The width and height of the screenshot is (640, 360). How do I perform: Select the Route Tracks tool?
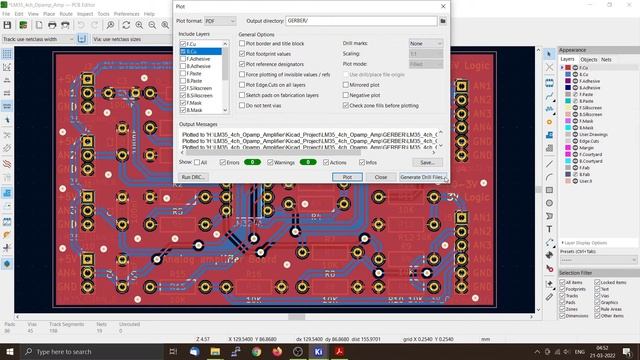coord(549,96)
